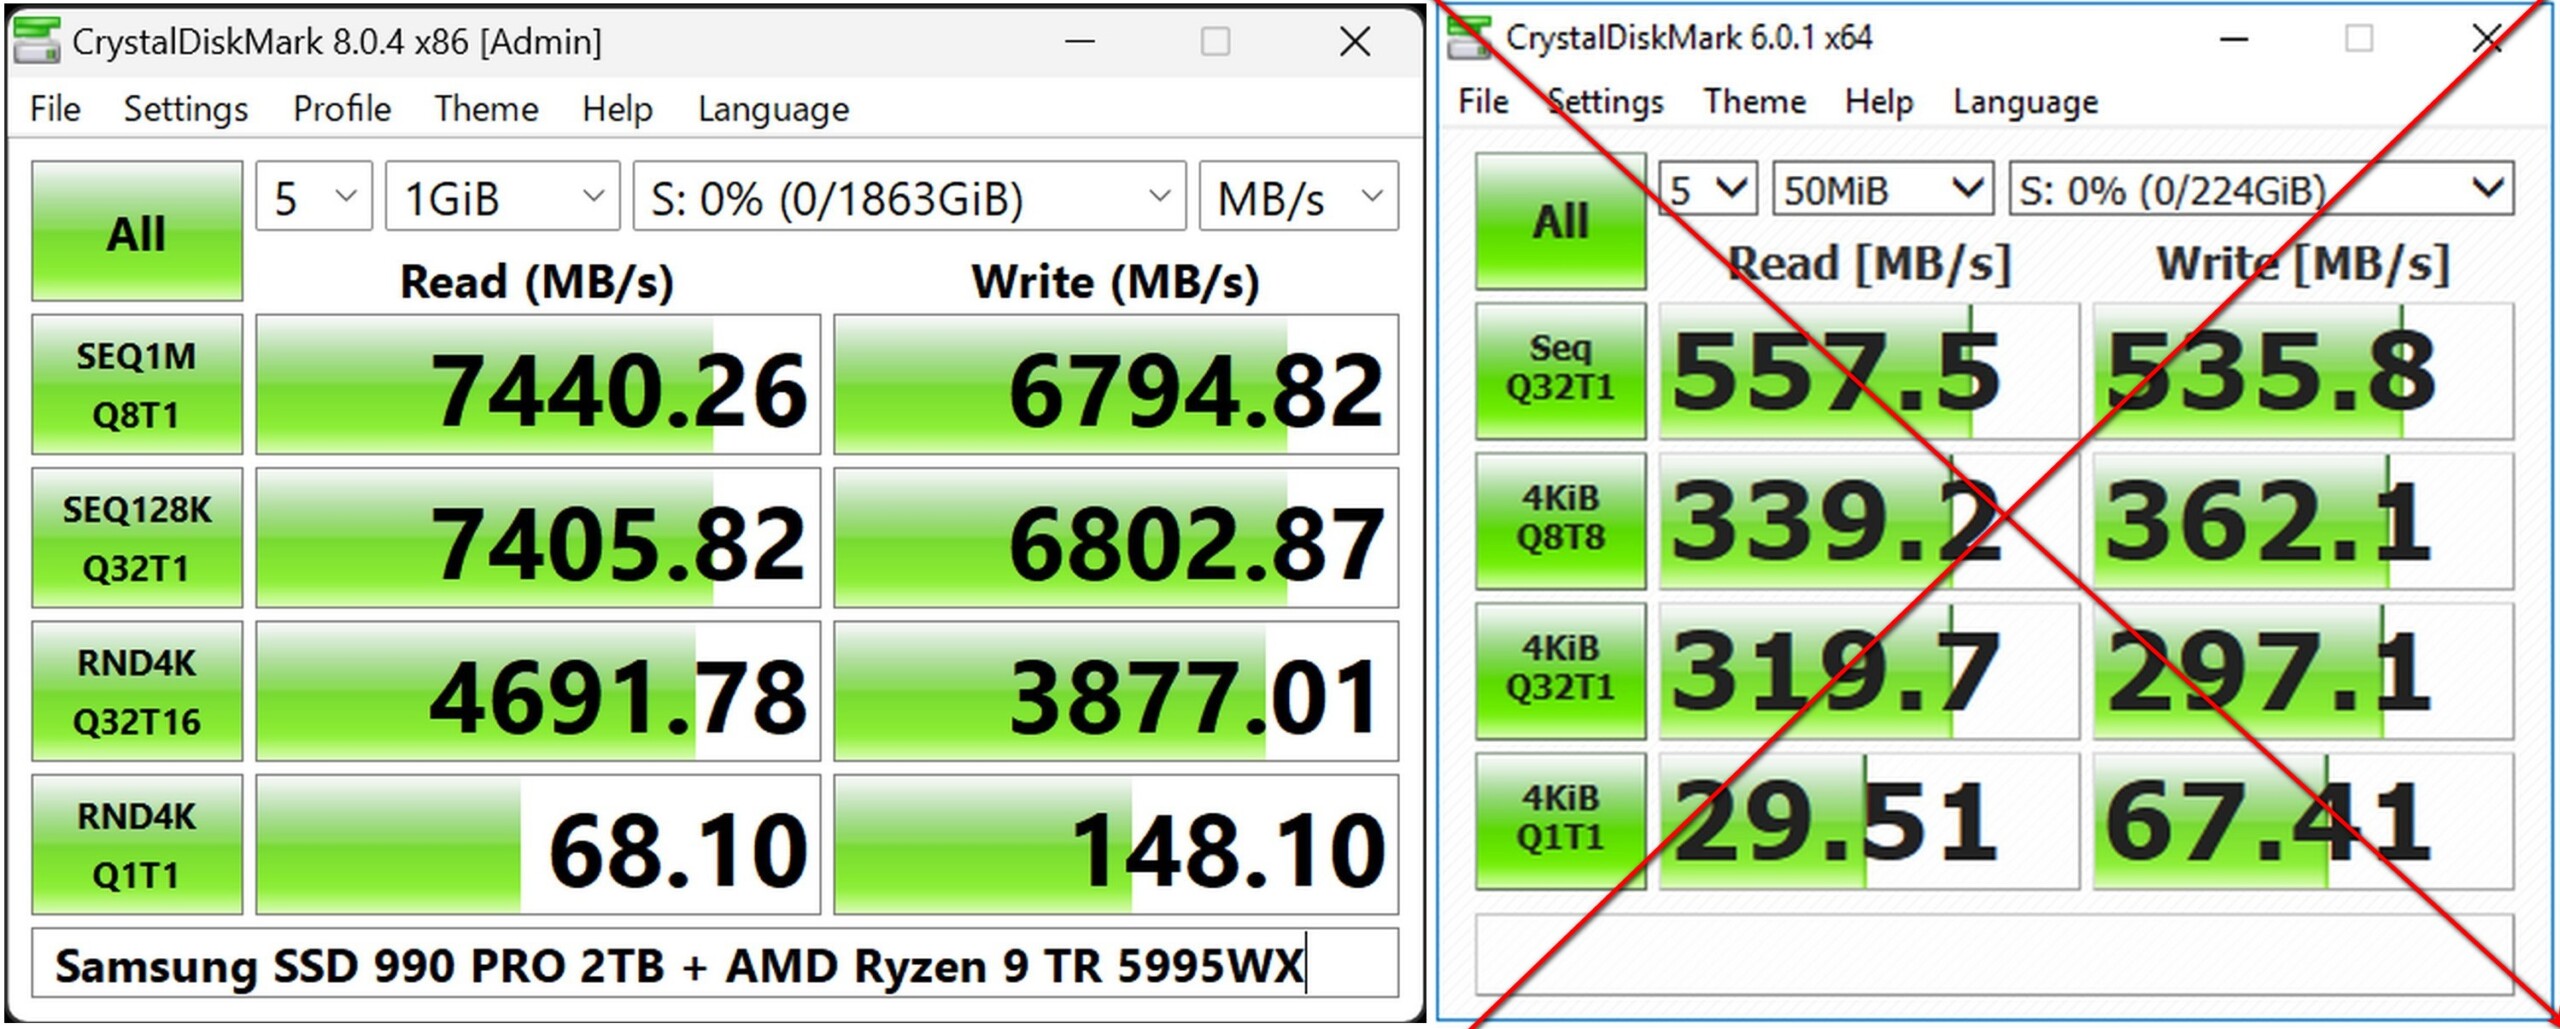
Task: Click comment field with Samsung SSD 990 PRO text
Action: 715,963
